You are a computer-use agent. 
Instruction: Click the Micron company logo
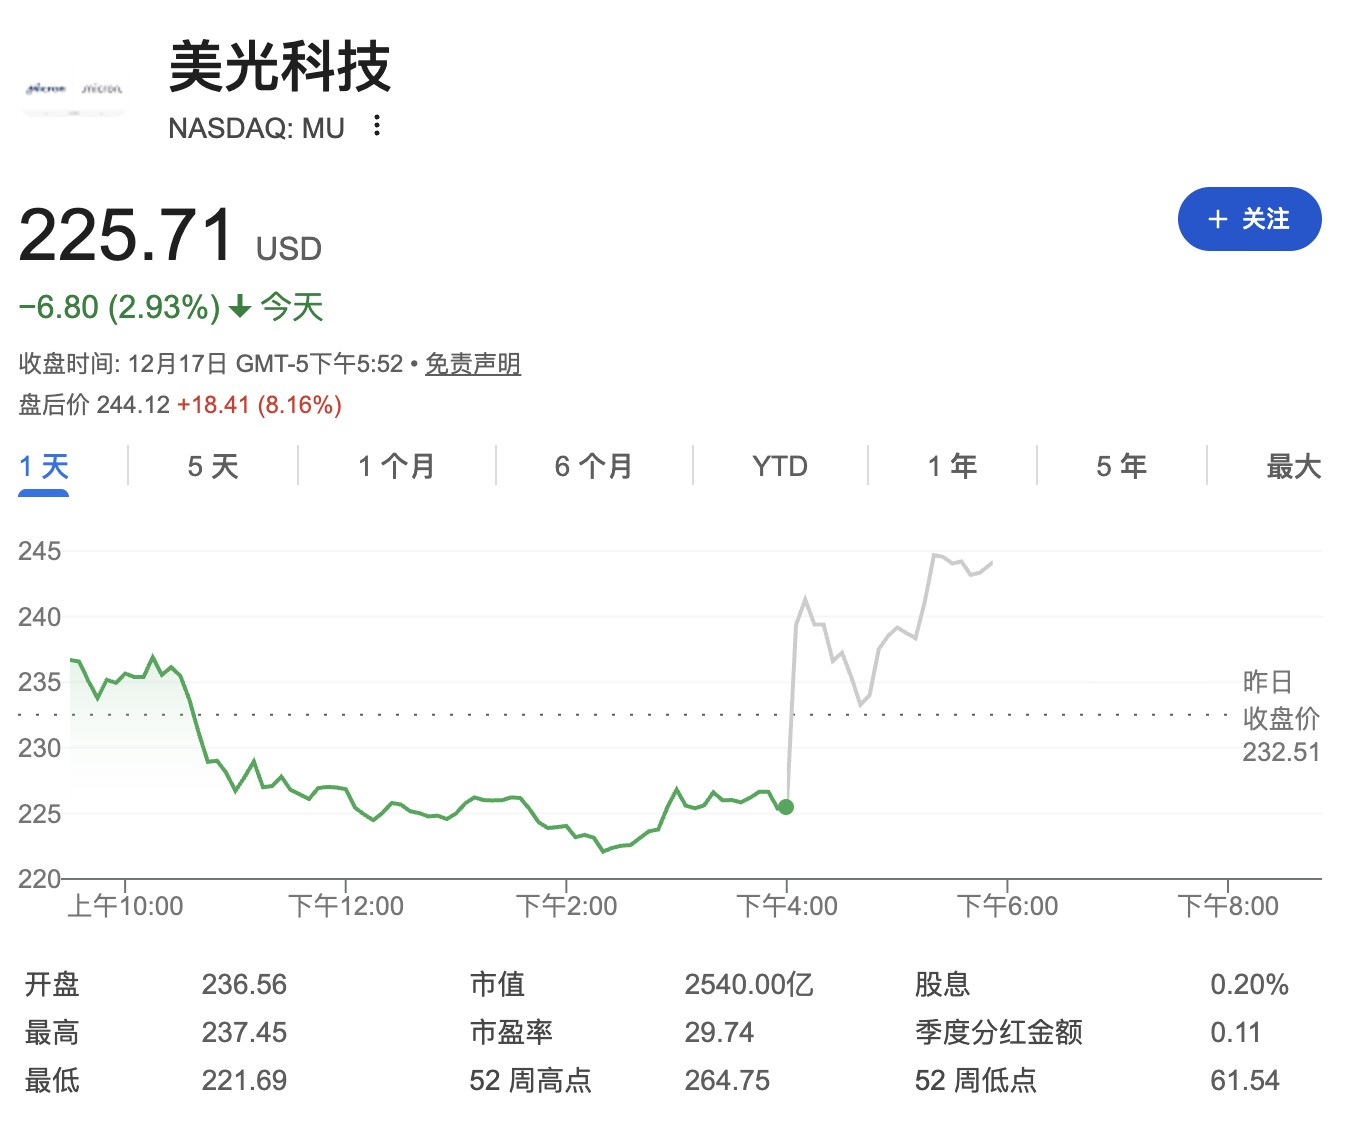pyautogui.click(x=74, y=89)
